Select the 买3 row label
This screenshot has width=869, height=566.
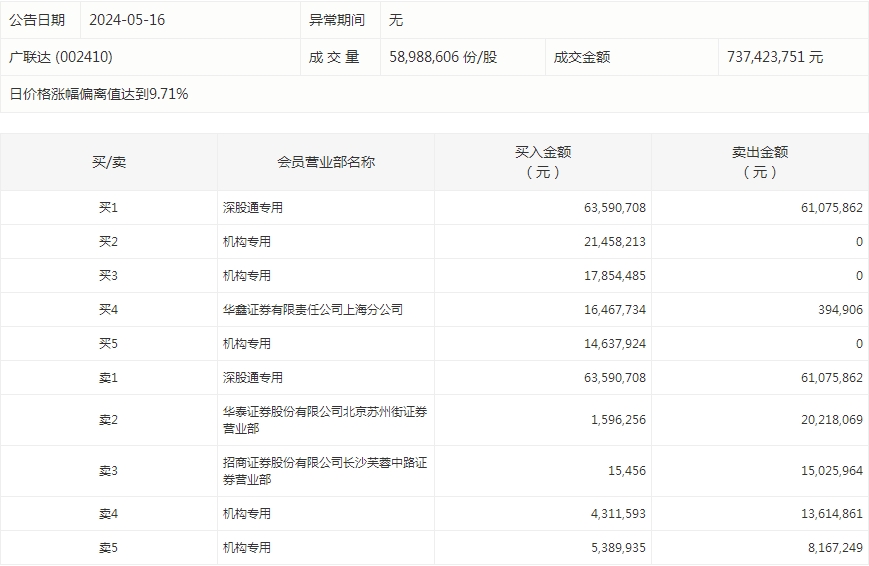[x=109, y=276]
